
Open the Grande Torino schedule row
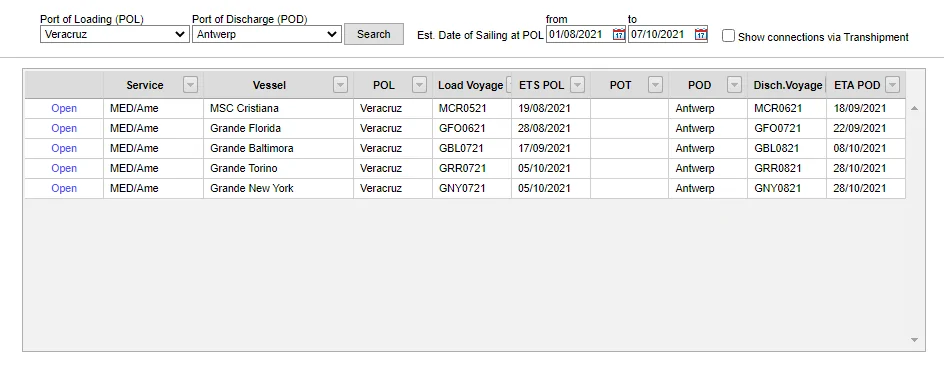[x=64, y=168]
